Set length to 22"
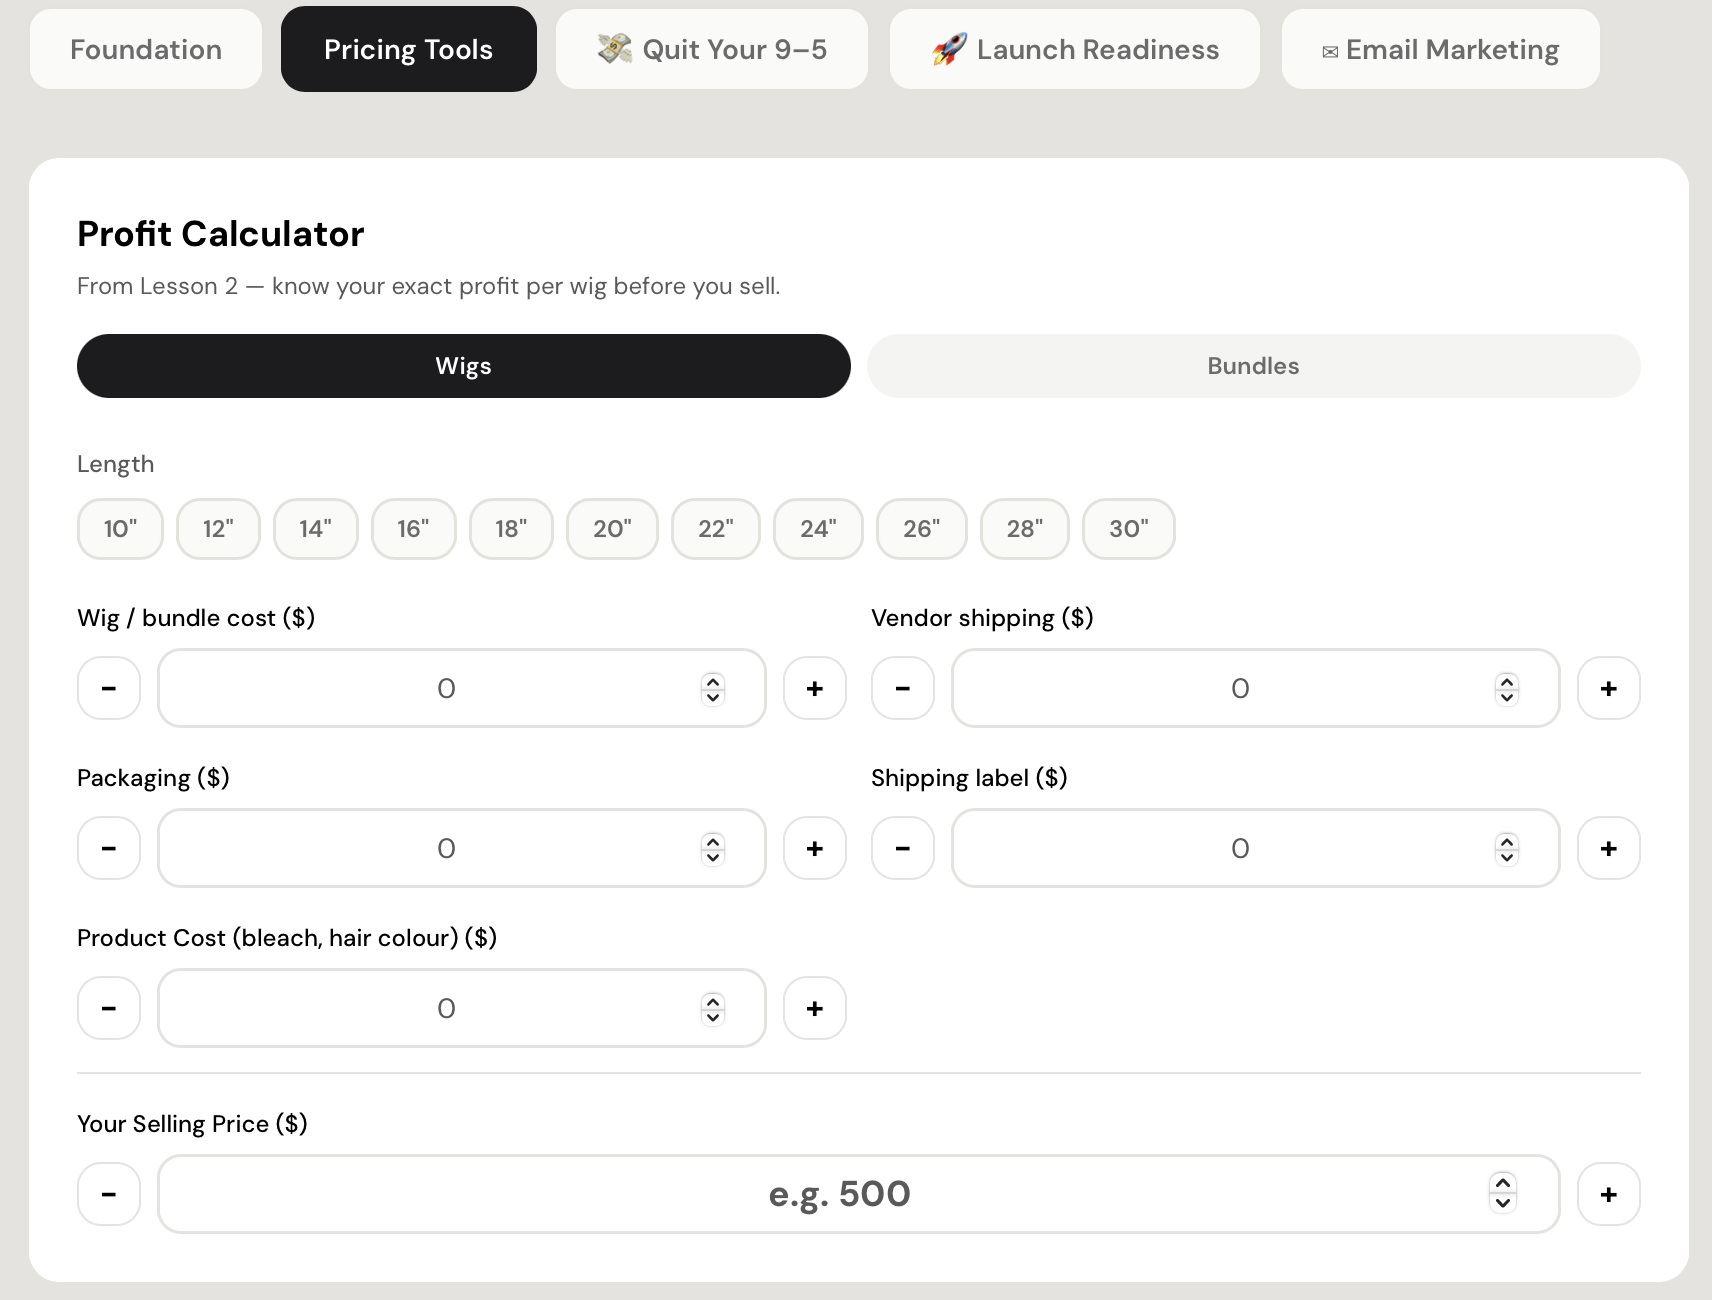The width and height of the screenshot is (1712, 1300). tap(716, 529)
